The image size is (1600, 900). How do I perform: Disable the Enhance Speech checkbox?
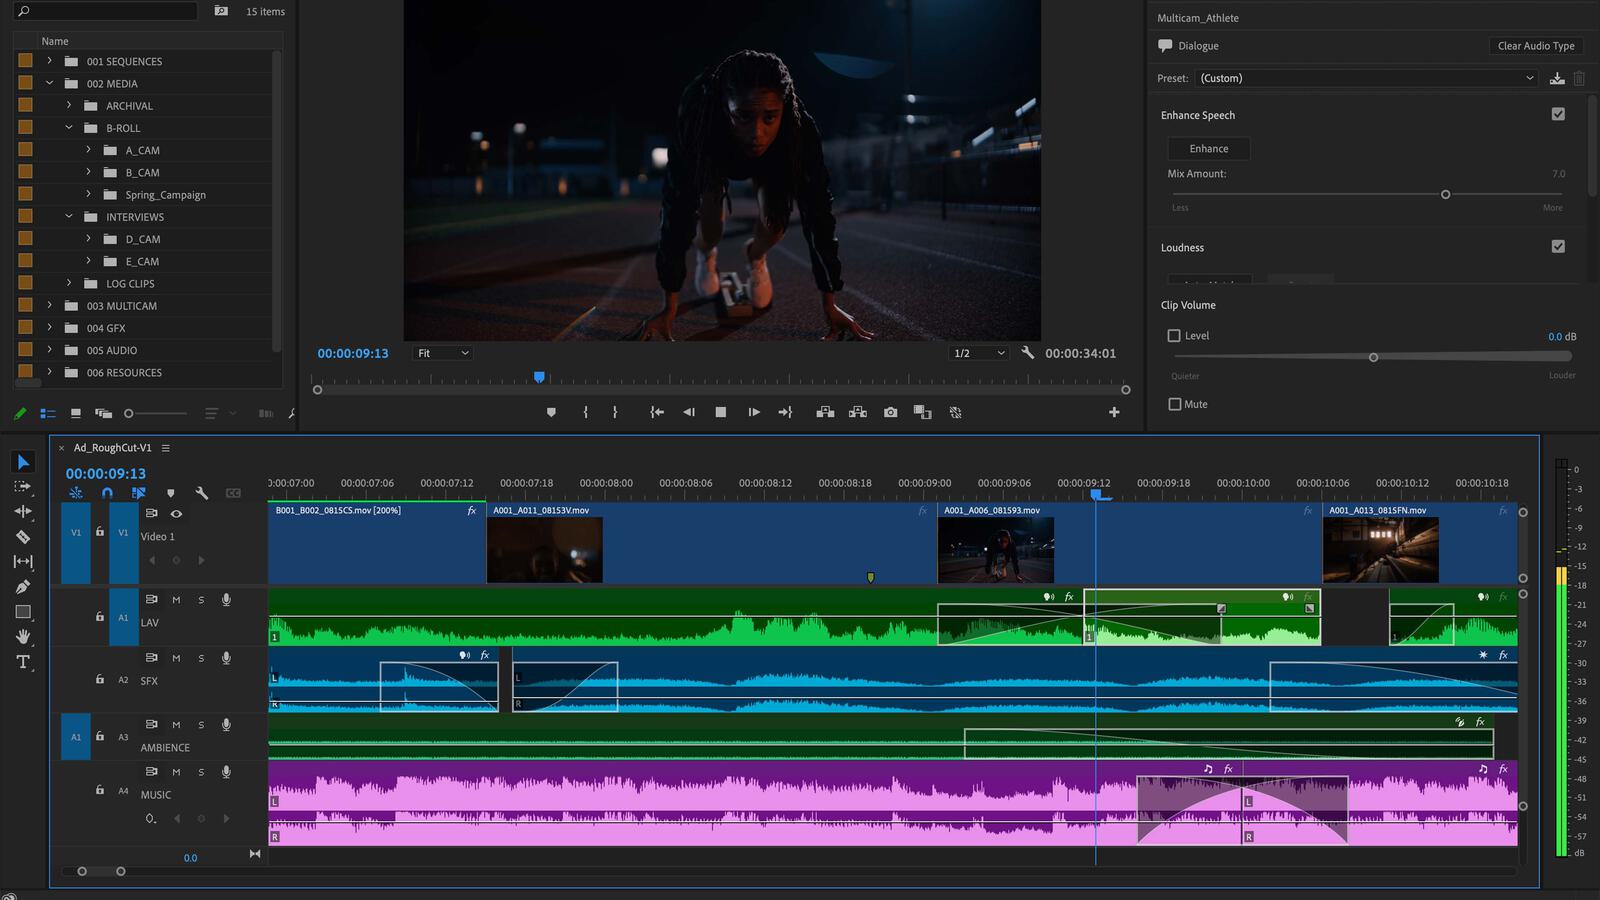(x=1557, y=114)
